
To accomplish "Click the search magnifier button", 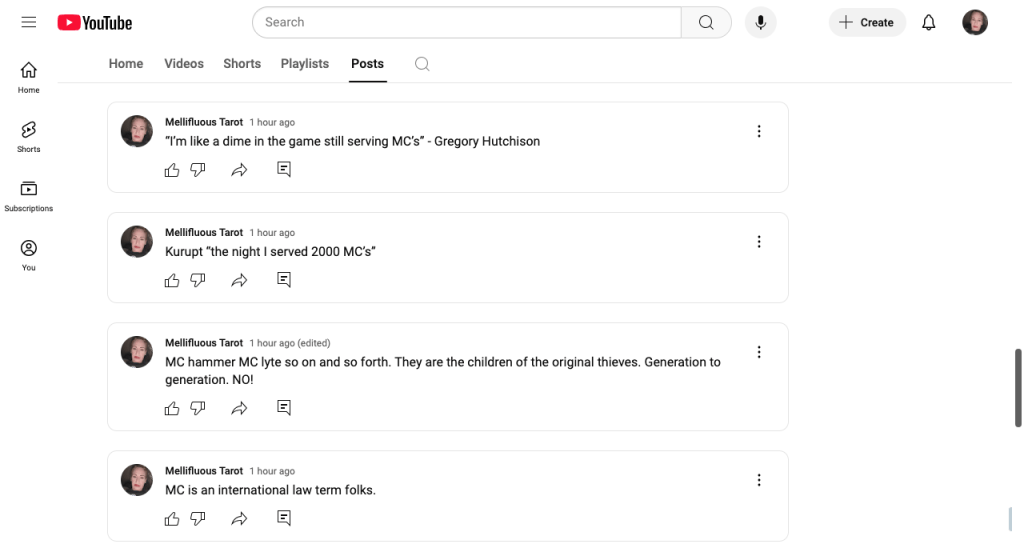I will tap(706, 22).
